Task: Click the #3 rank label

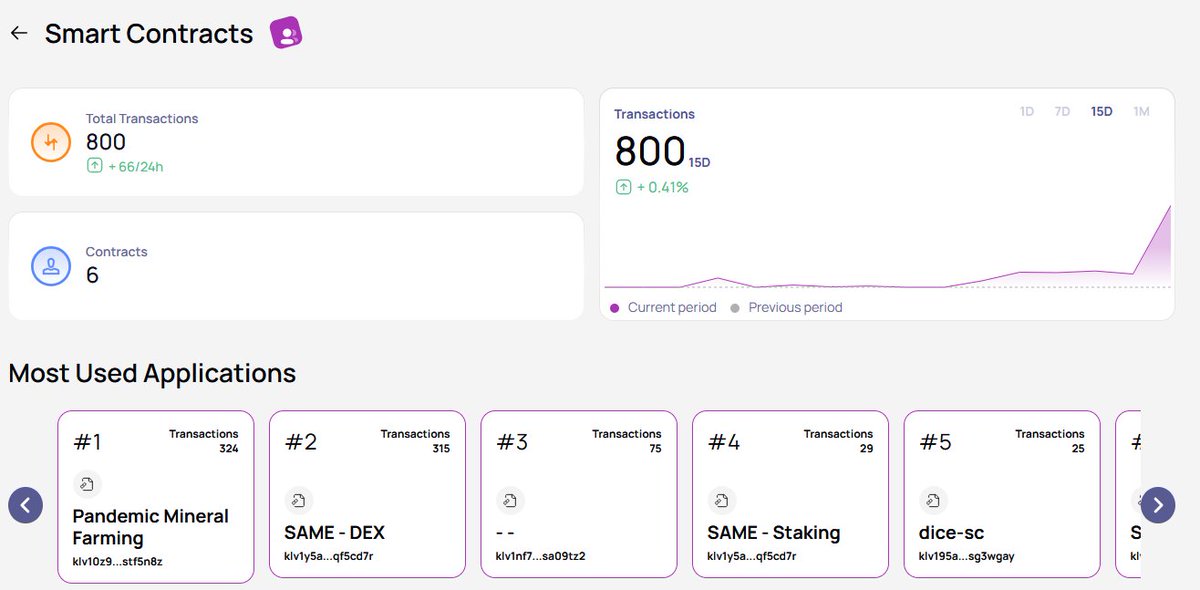Action: 513,442
